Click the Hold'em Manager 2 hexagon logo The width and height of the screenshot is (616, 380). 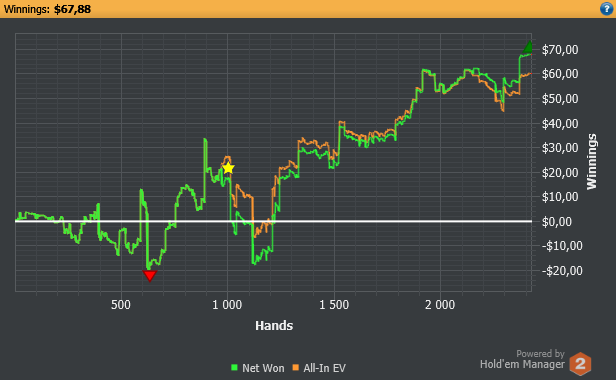tap(580, 363)
